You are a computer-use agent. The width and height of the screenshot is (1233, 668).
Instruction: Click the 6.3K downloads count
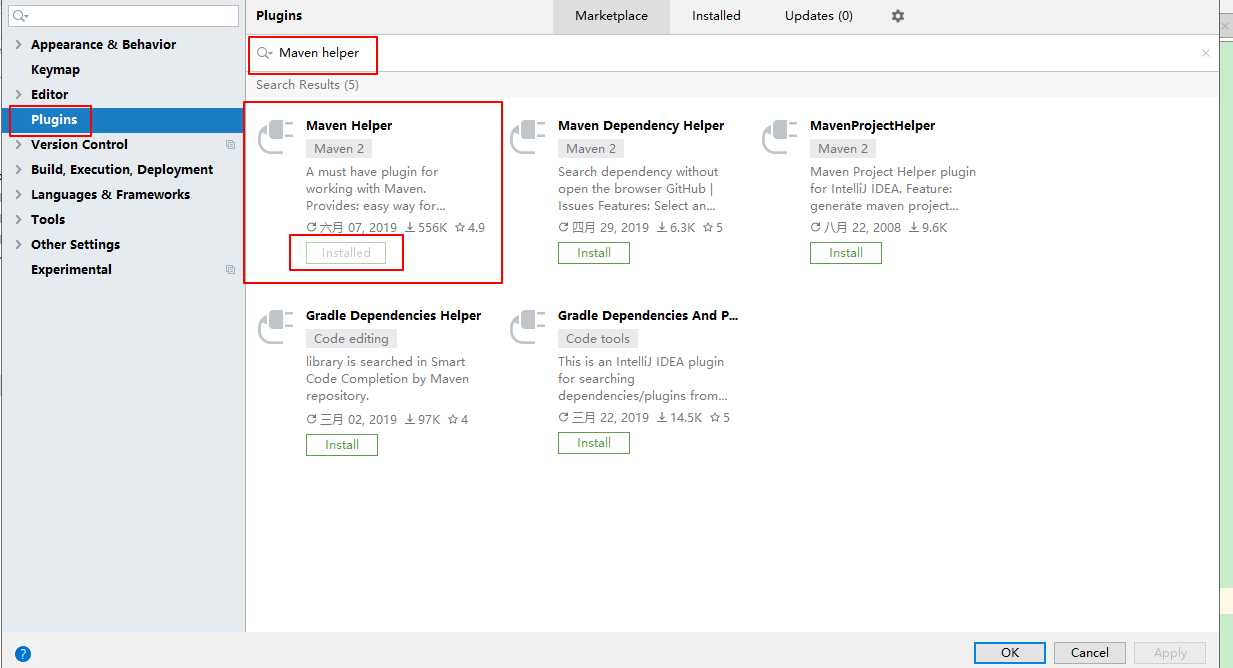(676, 228)
